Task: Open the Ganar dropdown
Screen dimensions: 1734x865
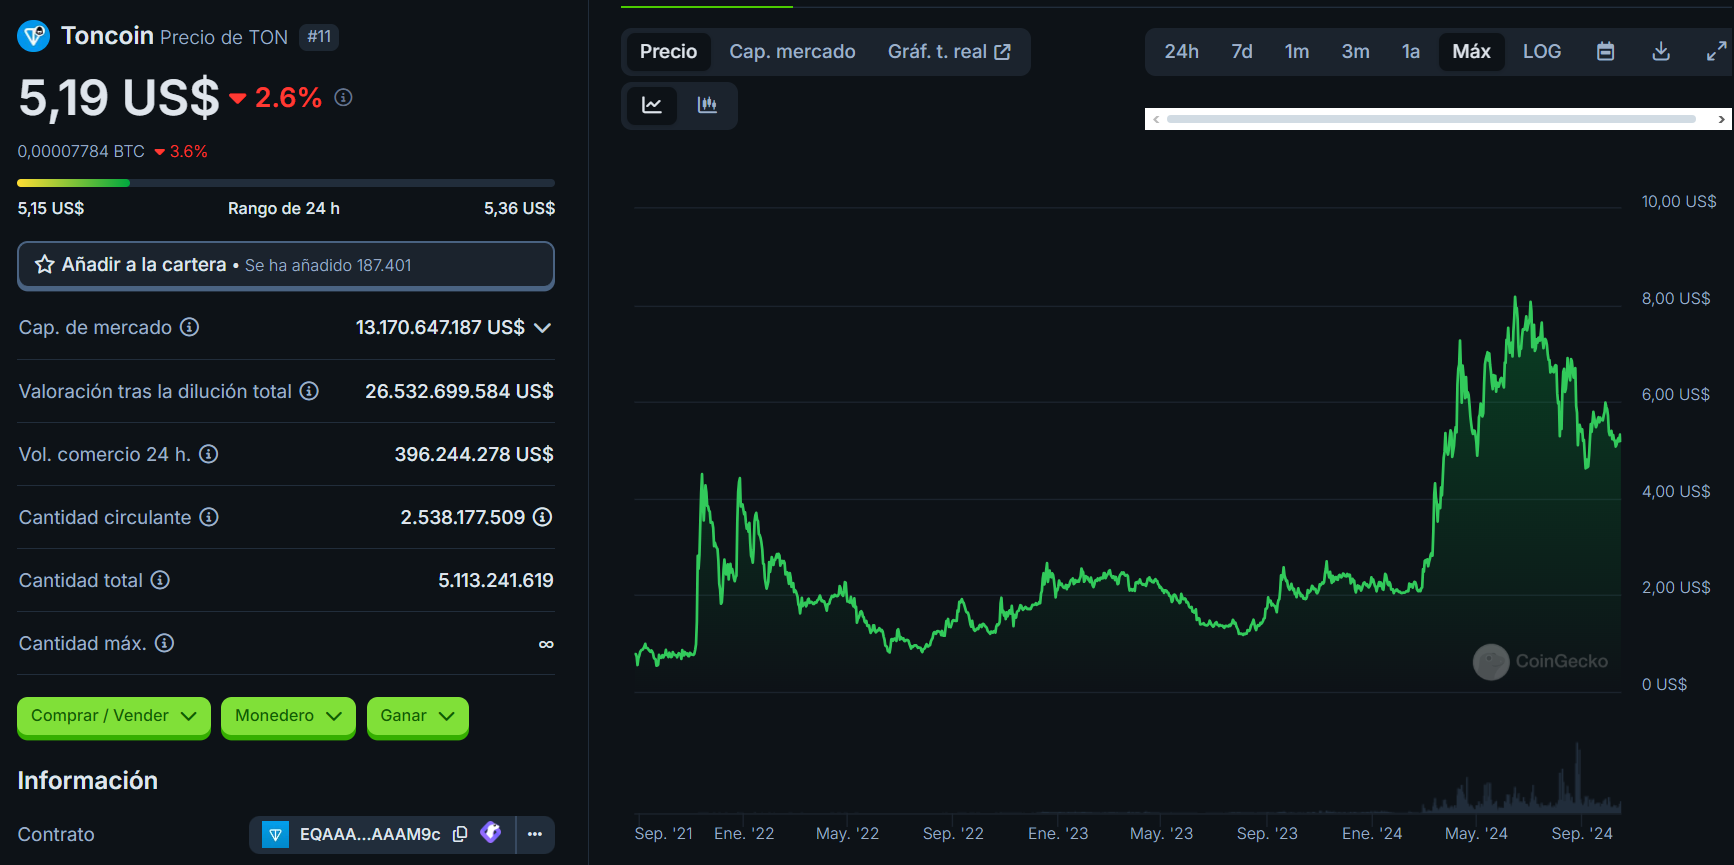Action: coord(418,716)
